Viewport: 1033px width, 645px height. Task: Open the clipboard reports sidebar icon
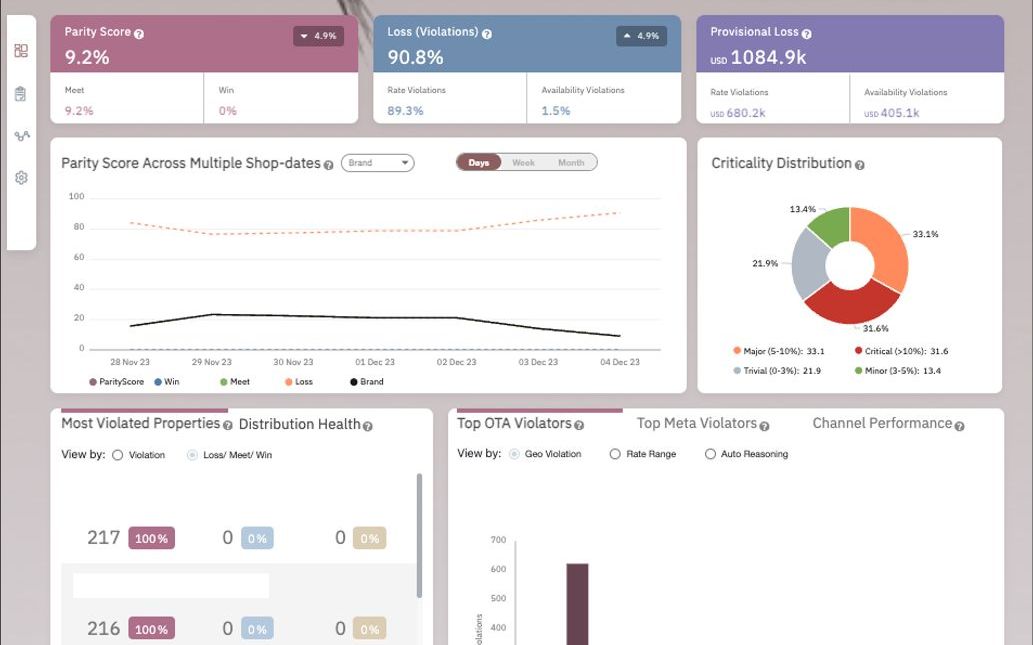coord(20,94)
